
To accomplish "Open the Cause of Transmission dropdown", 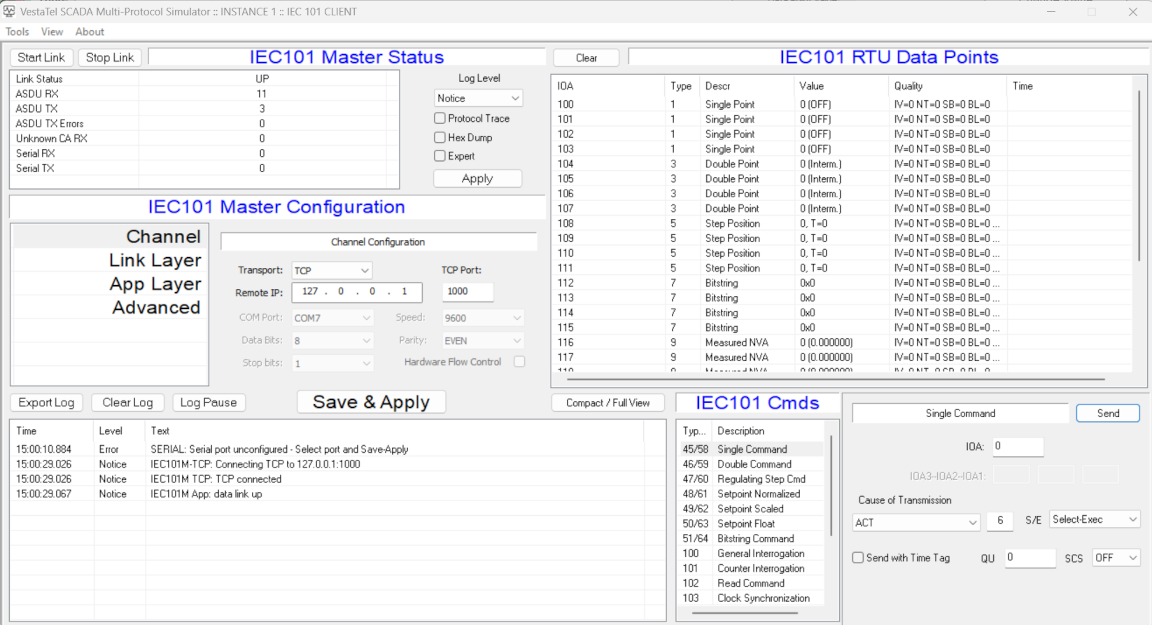I will [x=916, y=522].
